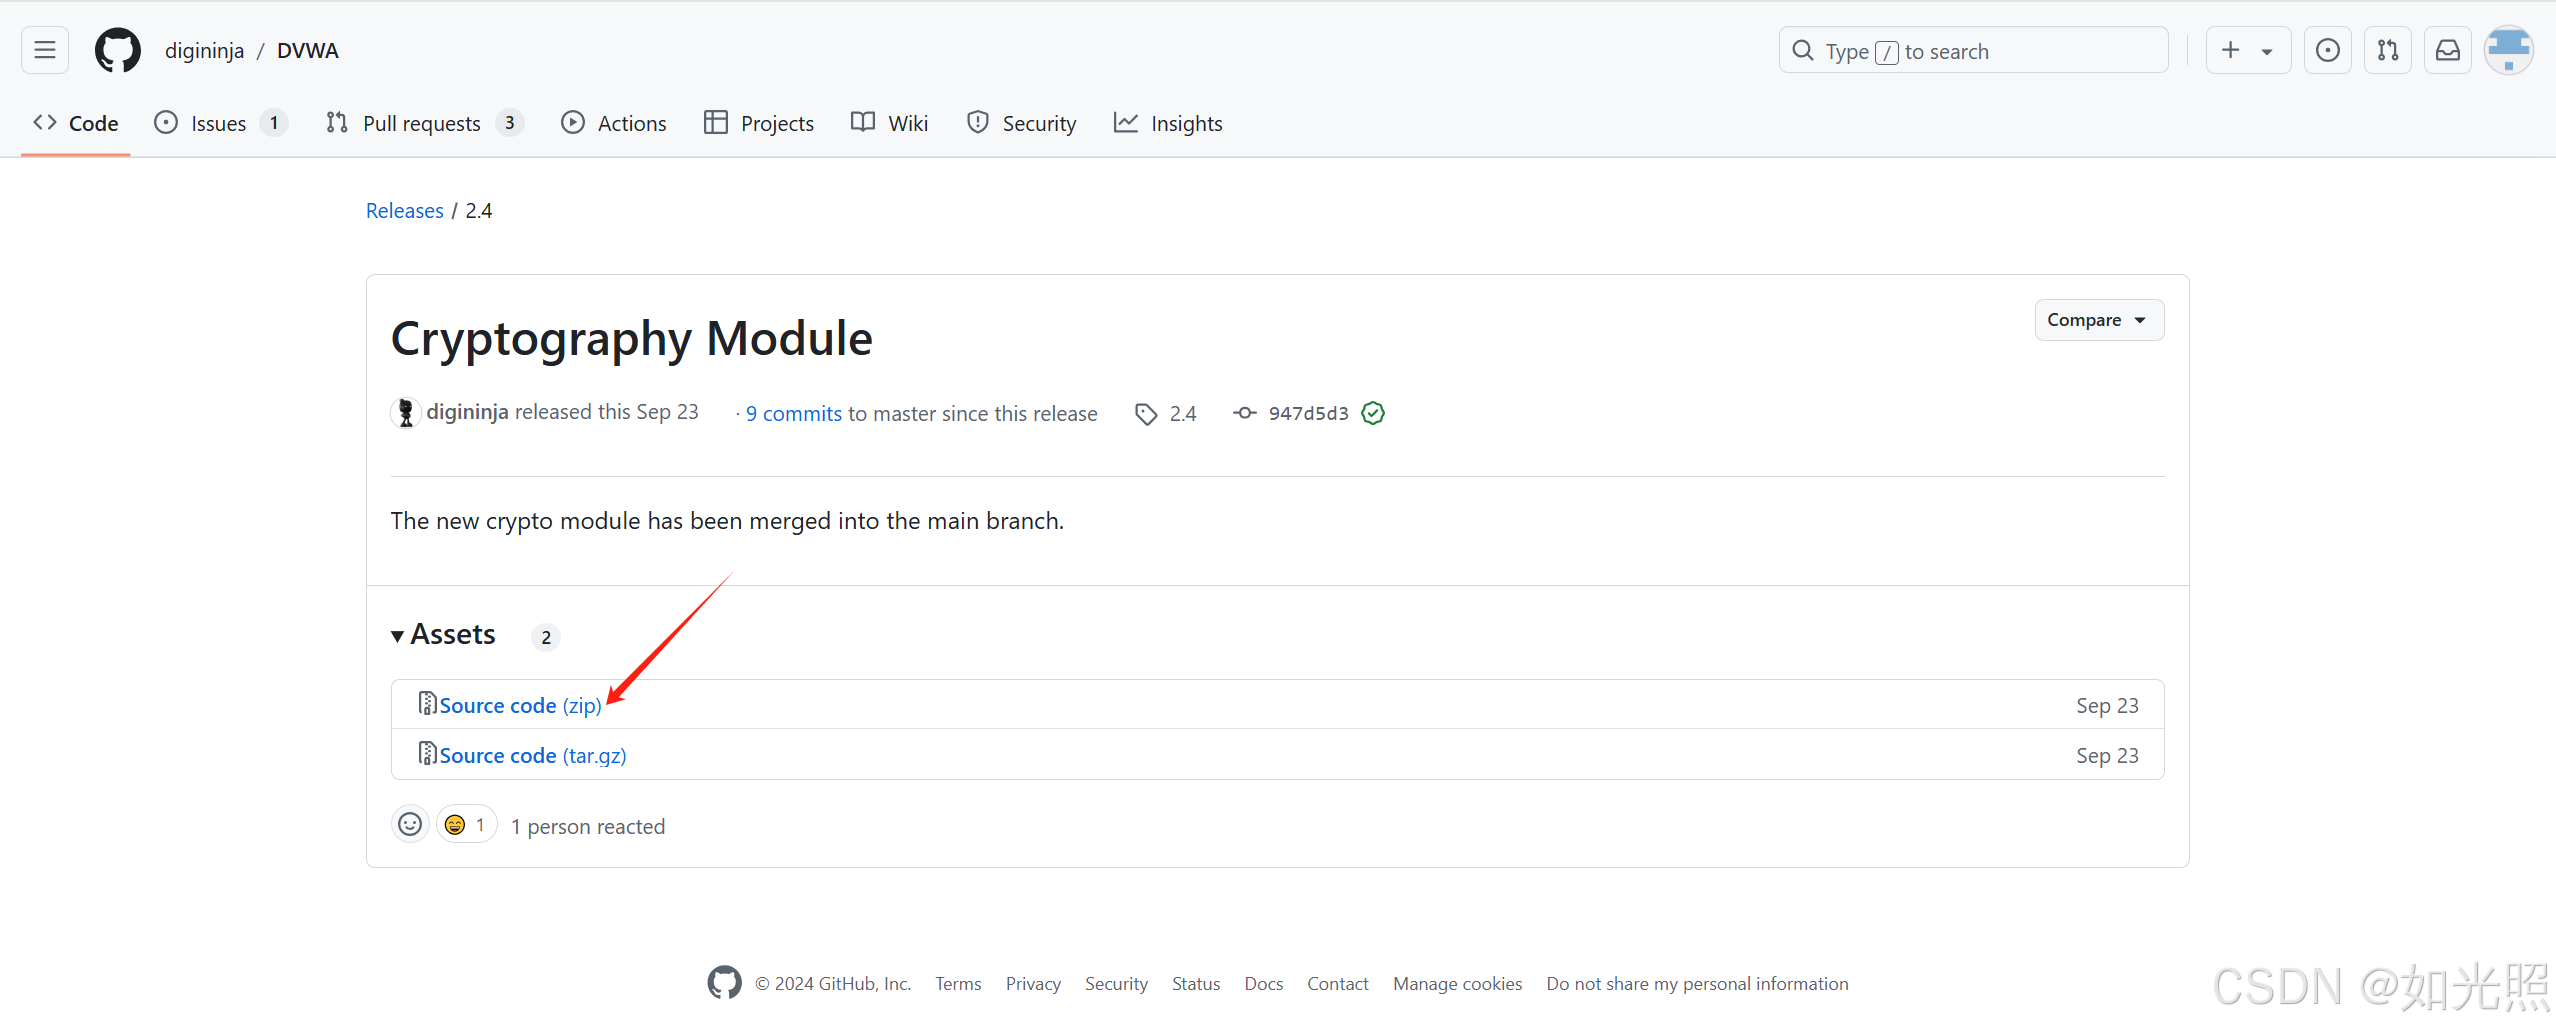Click the zip file archive icon
The height and width of the screenshot is (1029, 2556).
(x=427, y=704)
